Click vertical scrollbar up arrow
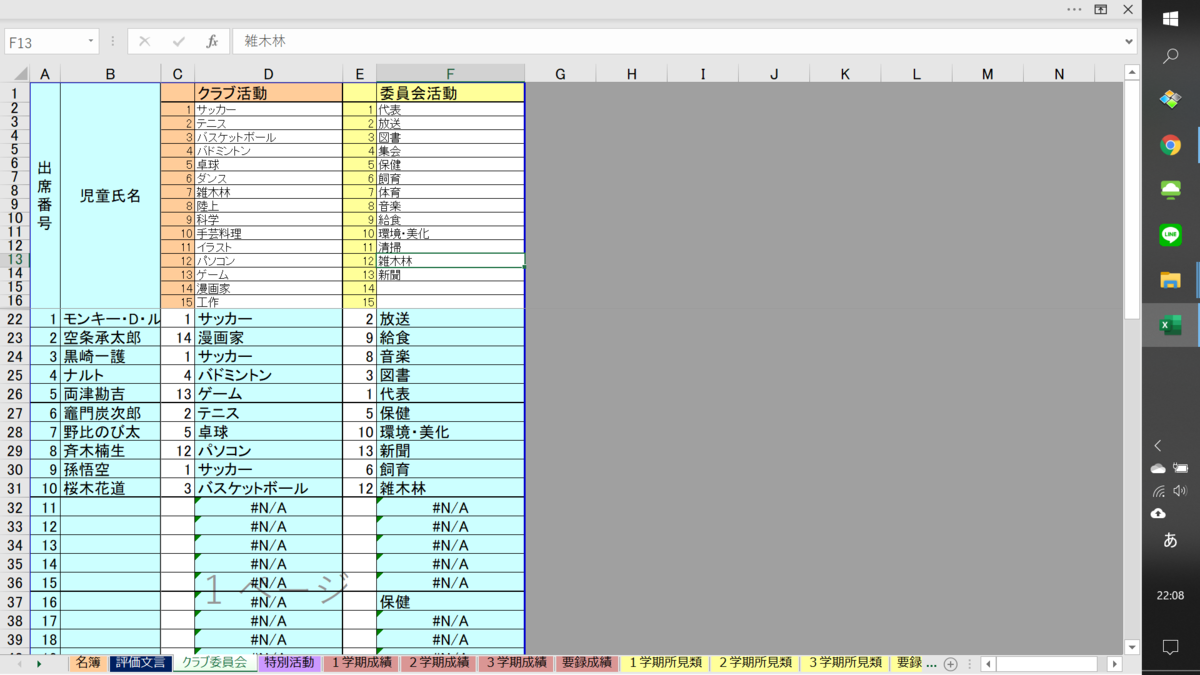The height and width of the screenshot is (675, 1200). click(x=1132, y=72)
